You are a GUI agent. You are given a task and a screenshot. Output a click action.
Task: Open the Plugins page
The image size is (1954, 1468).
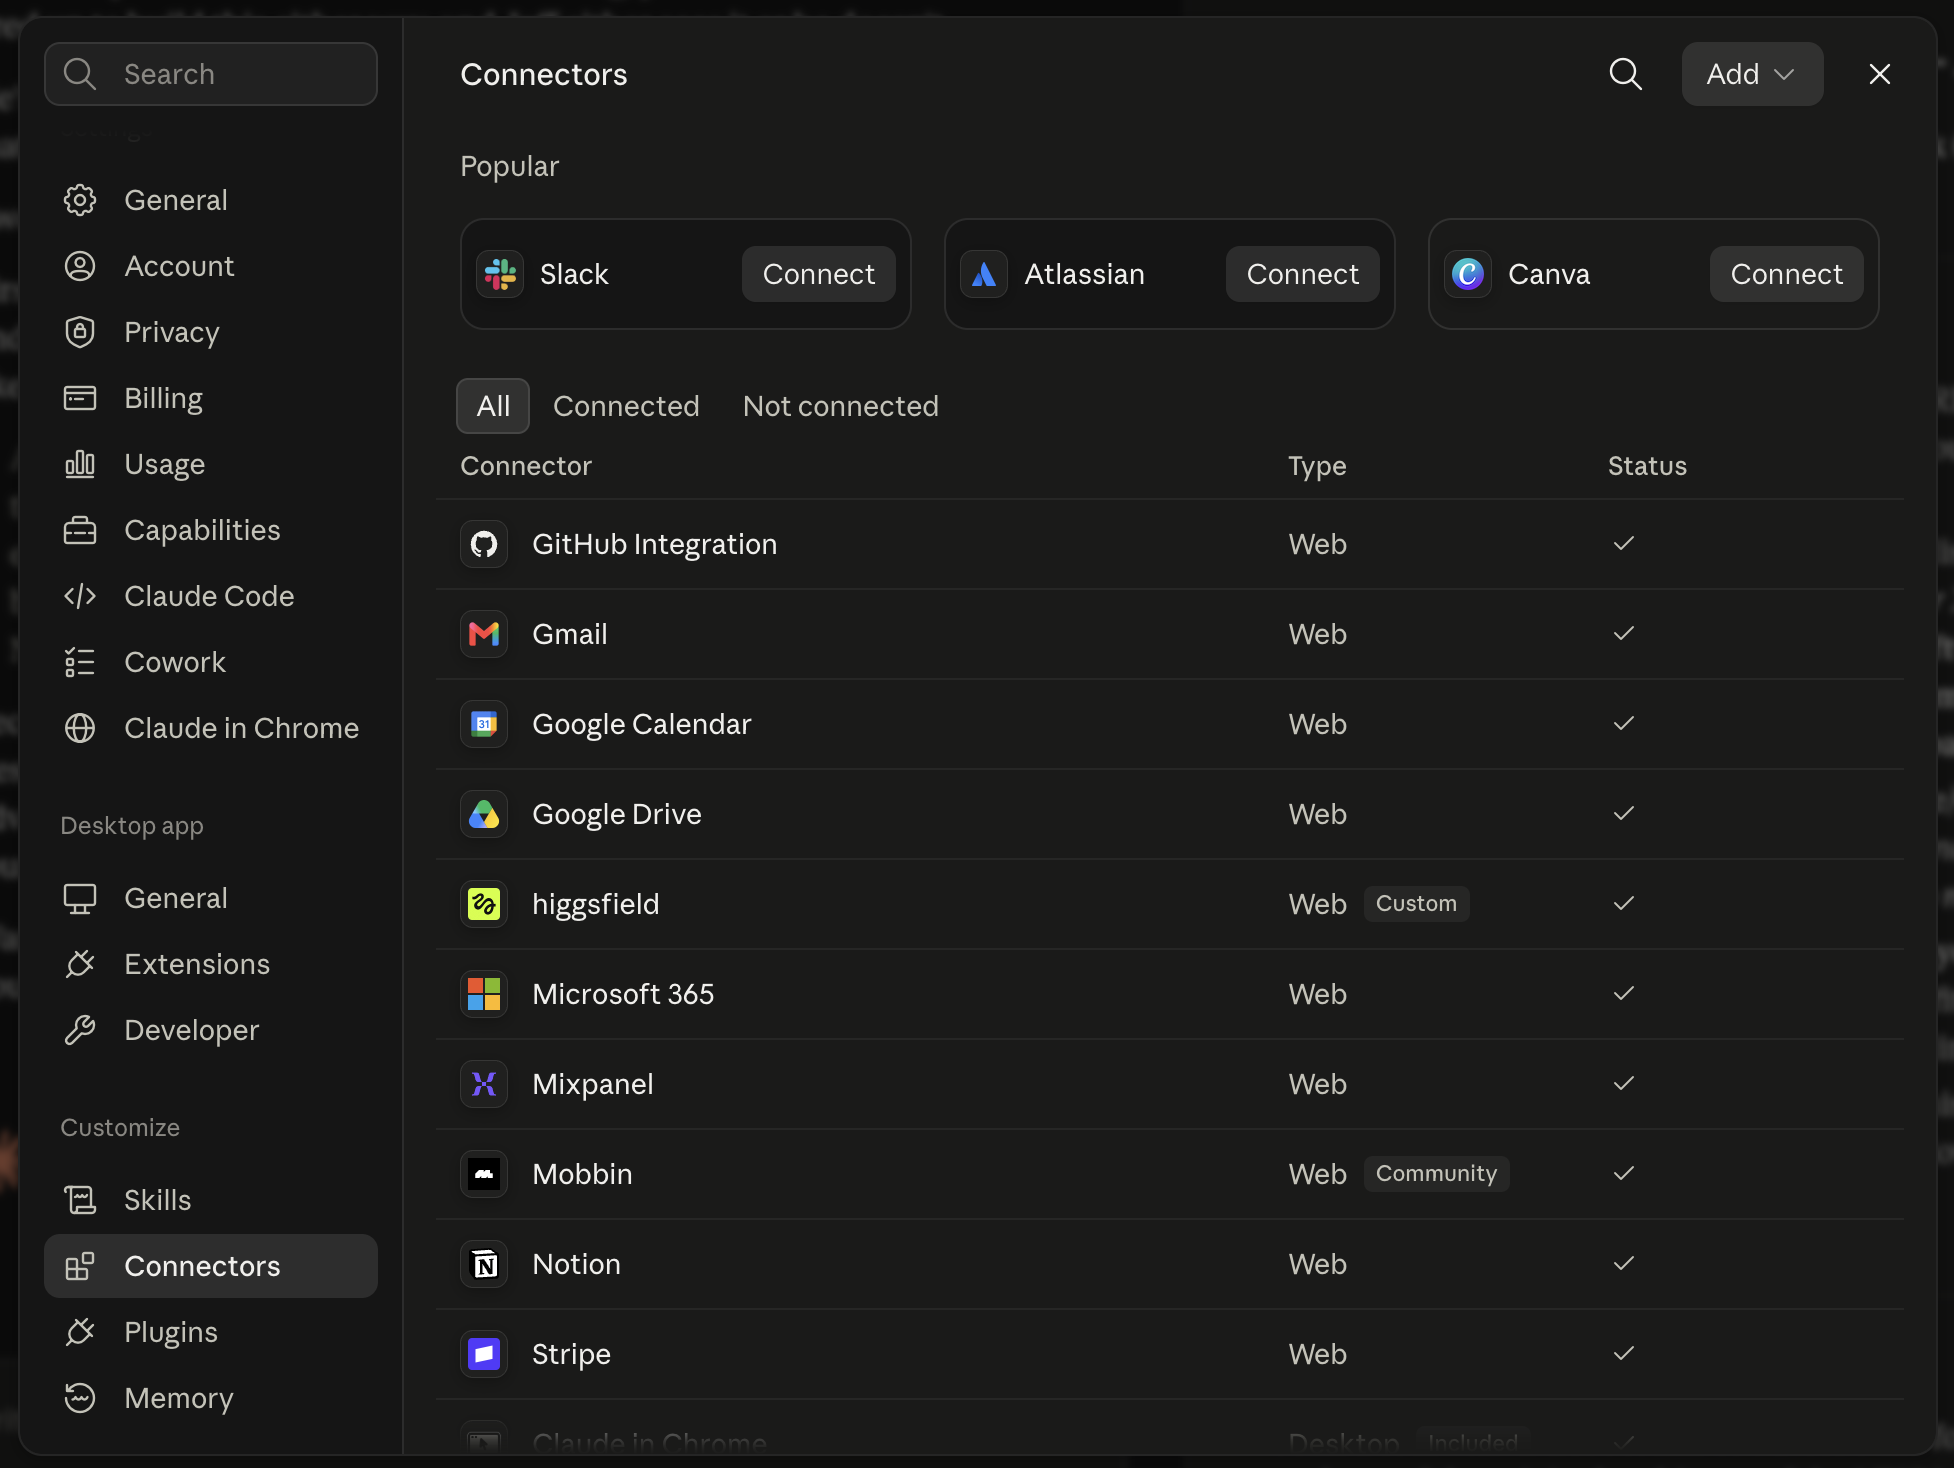coord(211,1332)
